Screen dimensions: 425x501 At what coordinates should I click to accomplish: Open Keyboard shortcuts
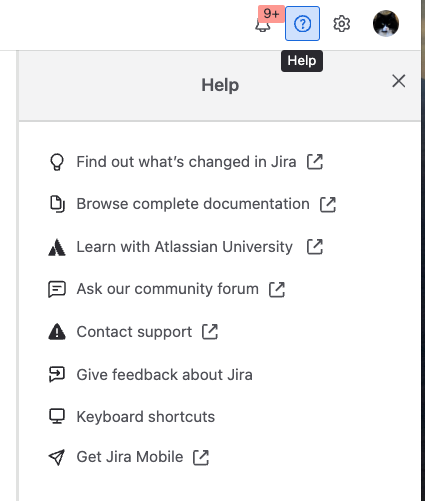point(146,417)
